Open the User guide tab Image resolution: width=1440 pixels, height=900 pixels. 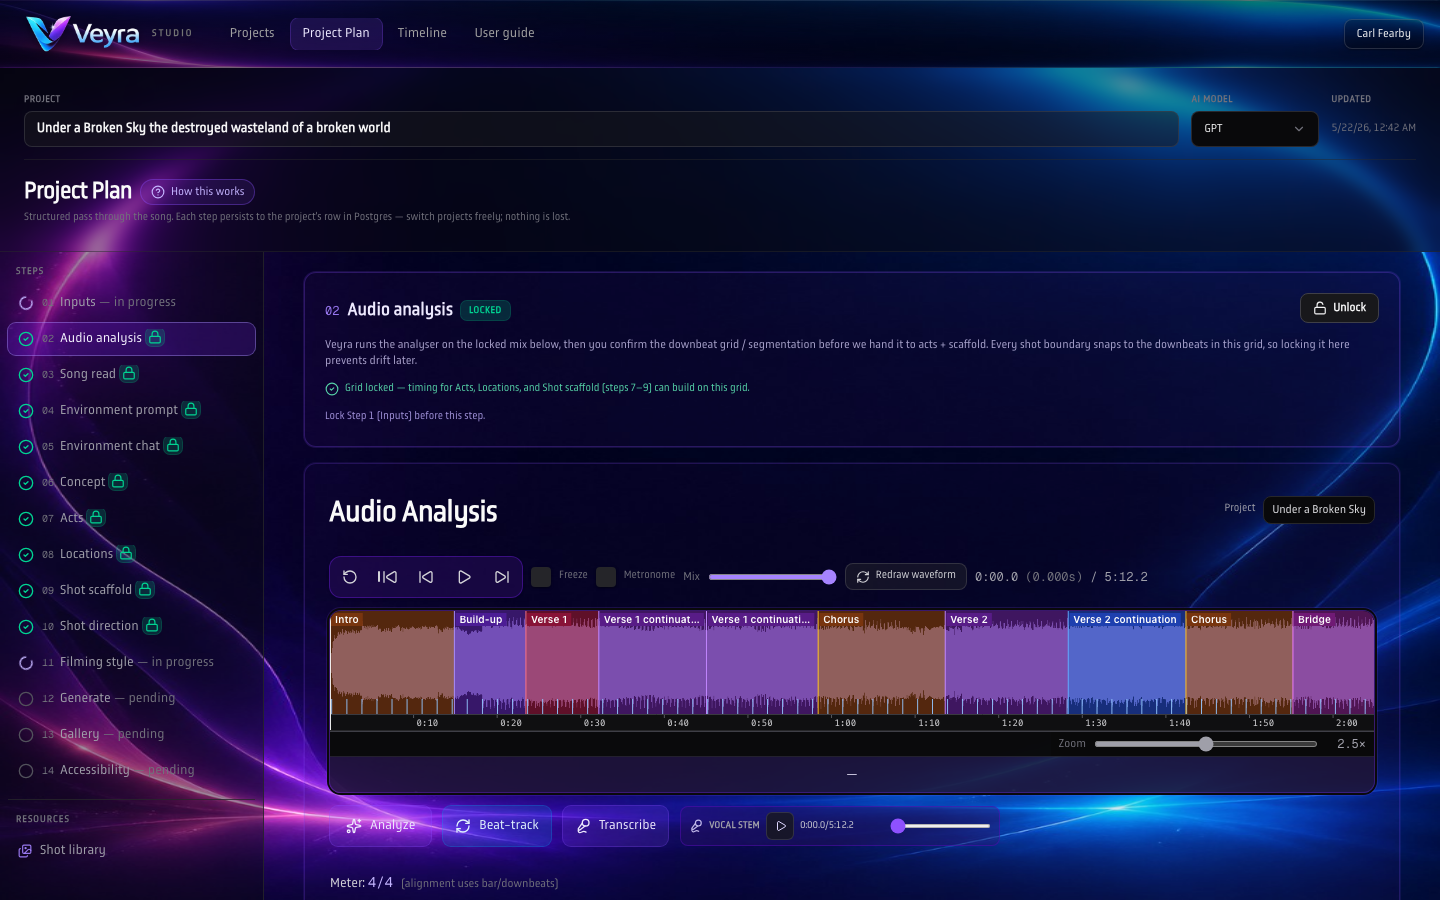tap(504, 33)
